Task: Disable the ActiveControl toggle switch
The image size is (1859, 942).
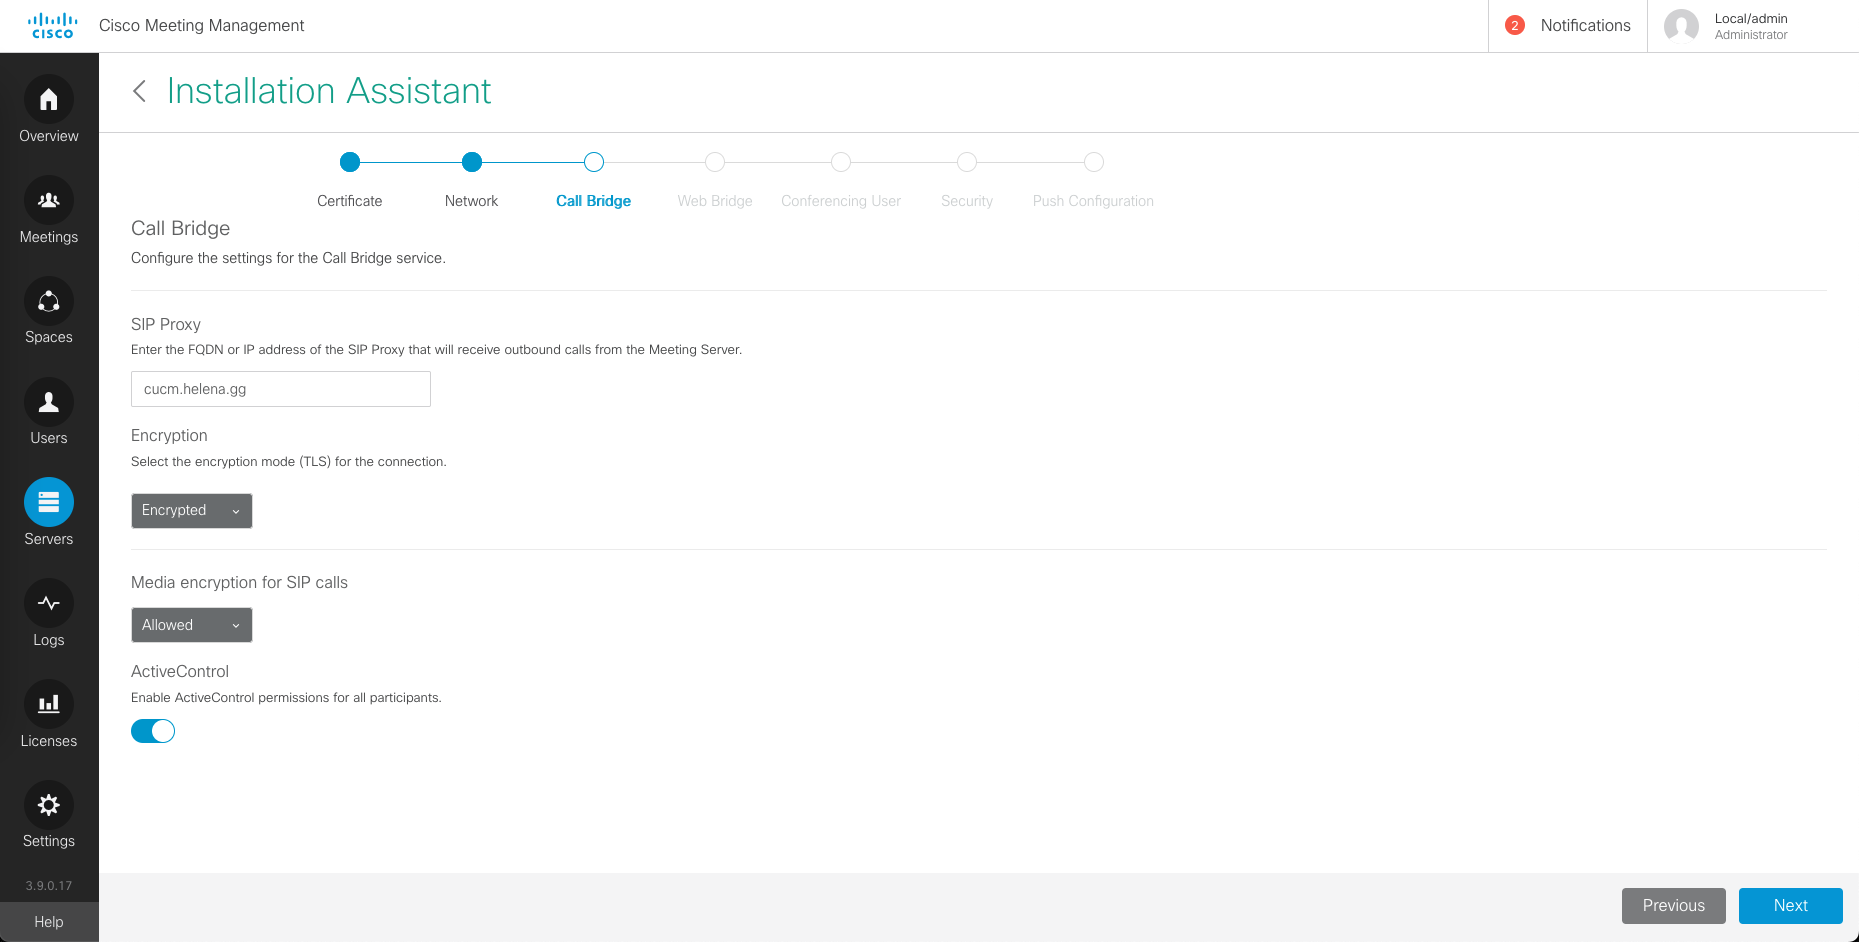Action: point(153,731)
